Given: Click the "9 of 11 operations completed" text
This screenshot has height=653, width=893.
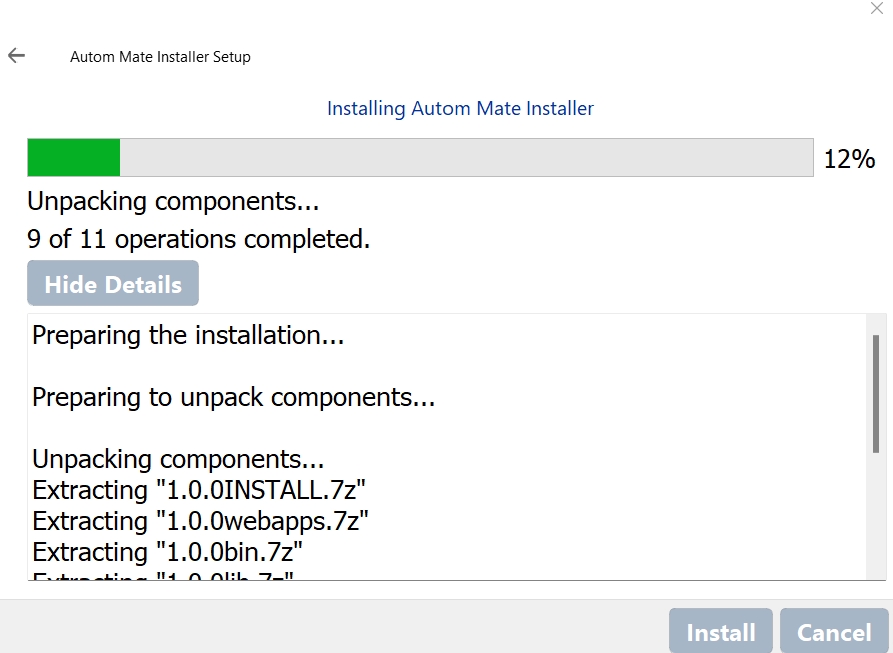Looking at the screenshot, I should (x=198, y=240).
